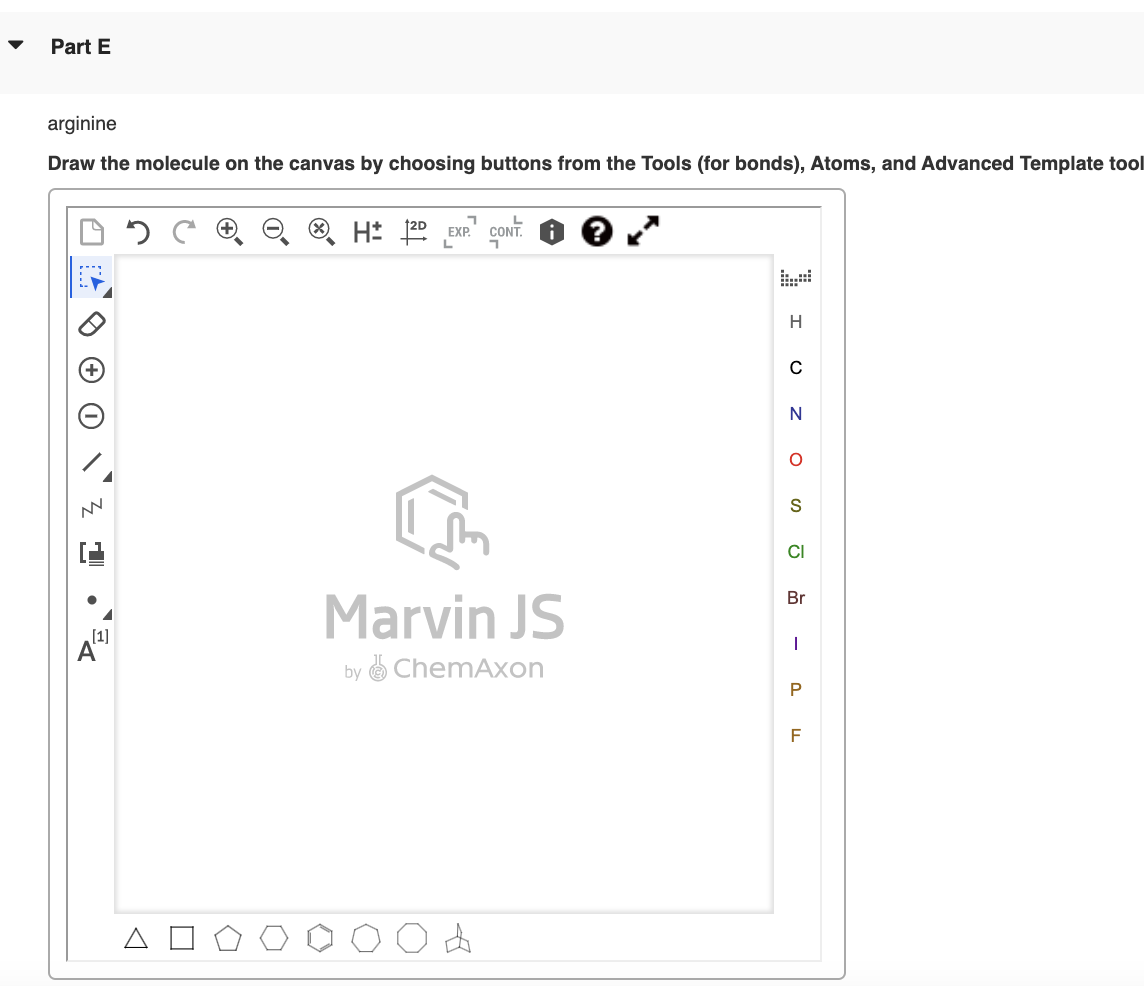Click the Undo button
This screenshot has width=1144, height=986.
137,231
